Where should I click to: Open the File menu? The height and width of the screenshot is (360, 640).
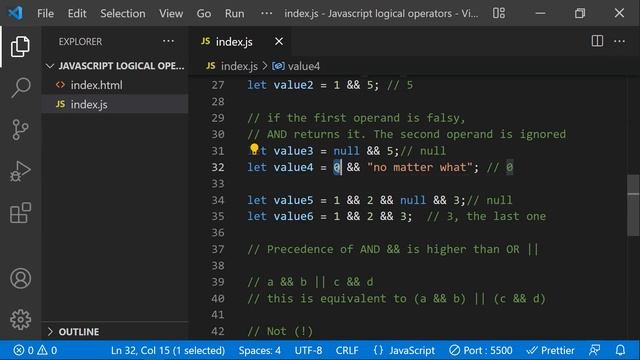(x=45, y=13)
